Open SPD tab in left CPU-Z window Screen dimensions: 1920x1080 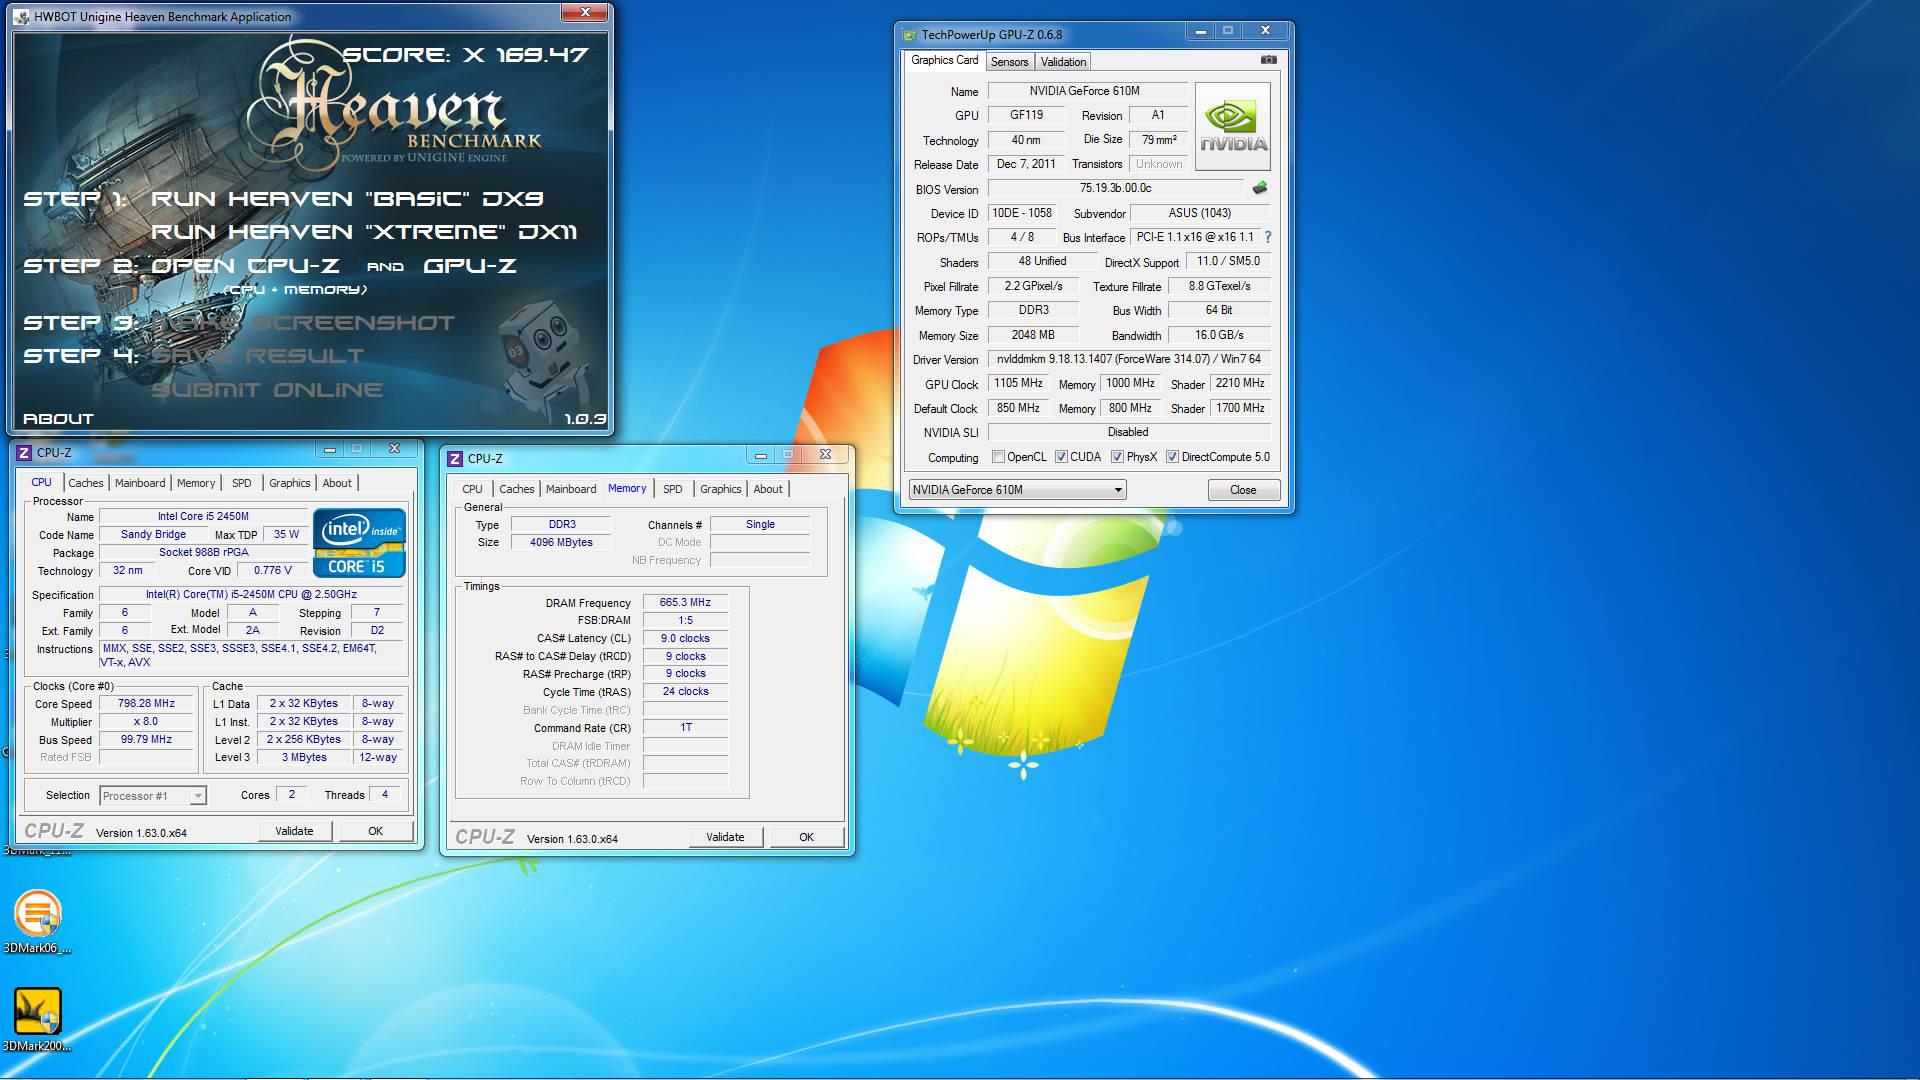point(242,483)
